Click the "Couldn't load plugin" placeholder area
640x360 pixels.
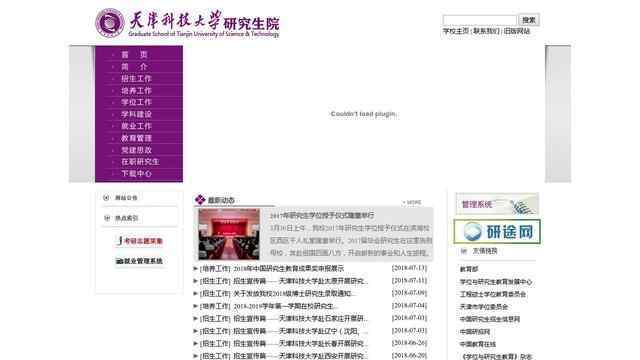[364, 114]
